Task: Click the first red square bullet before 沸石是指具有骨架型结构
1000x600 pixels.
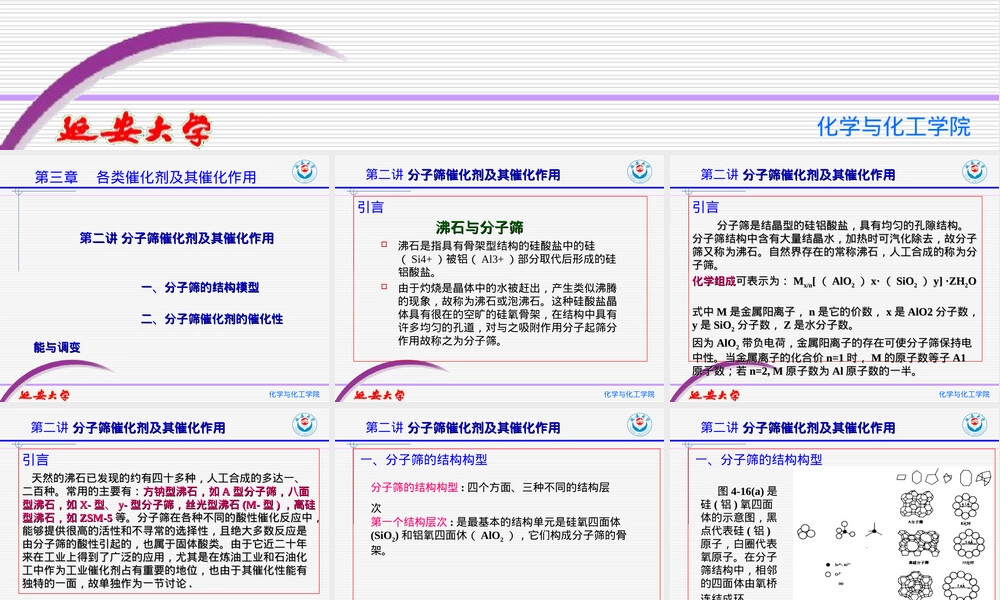Action: click(384, 244)
